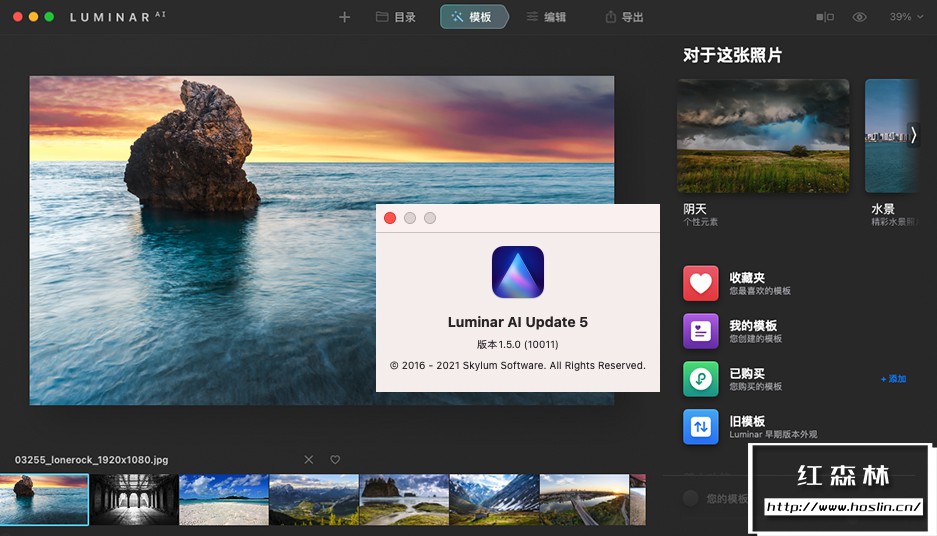Viewport: 937px width, 536px height.
Task: Select the white beach filmstrip thumbnail
Action: 224,500
